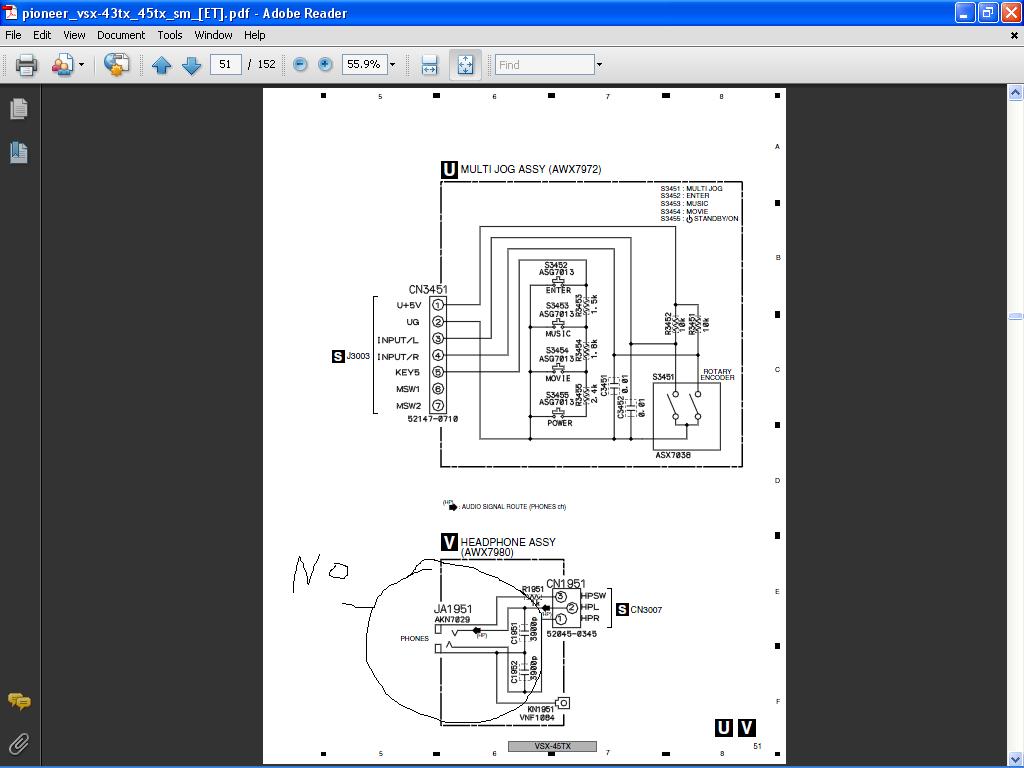Click the CN3451 connector label

point(428,289)
